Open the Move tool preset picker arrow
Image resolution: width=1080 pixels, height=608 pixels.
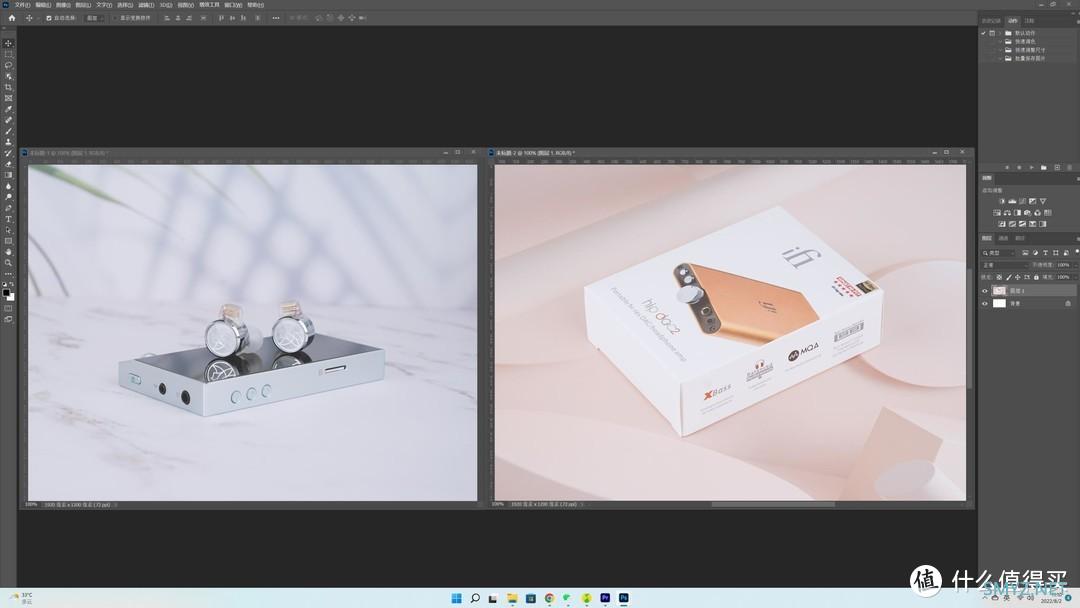[x=37, y=18]
